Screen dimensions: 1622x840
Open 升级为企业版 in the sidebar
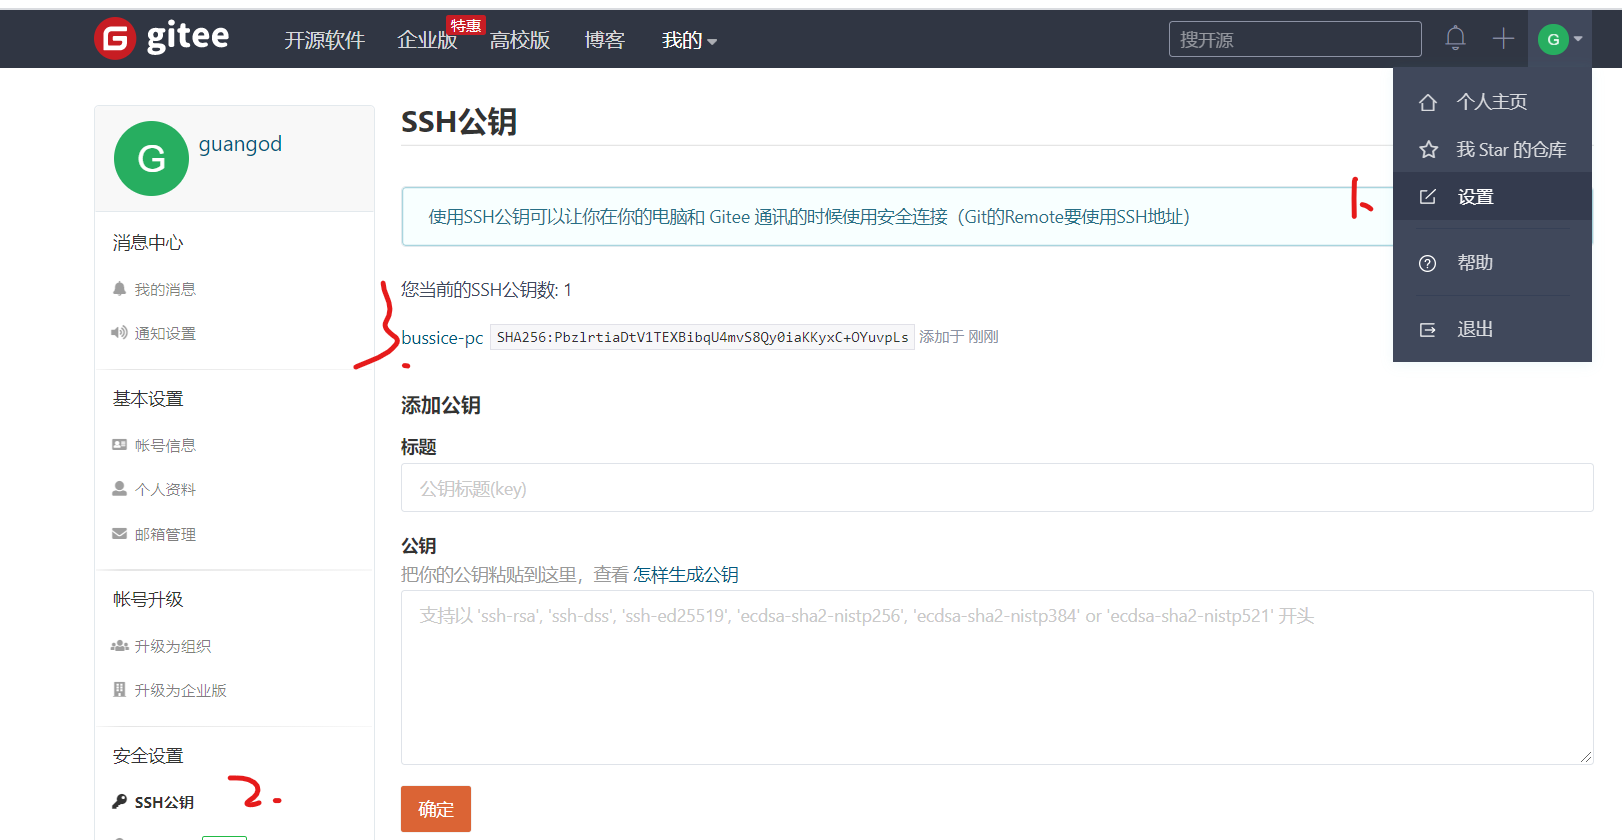click(x=181, y=690)
